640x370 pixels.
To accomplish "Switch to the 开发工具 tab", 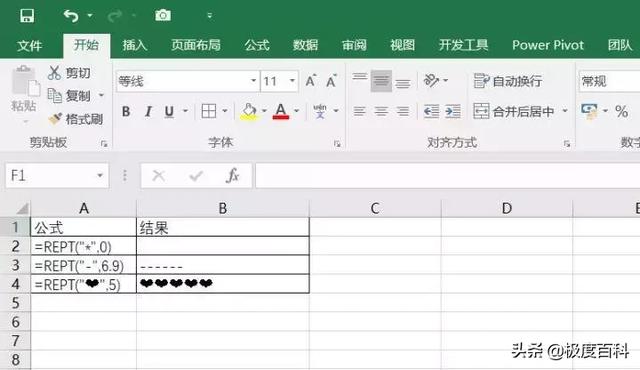I will pos(463,45).
